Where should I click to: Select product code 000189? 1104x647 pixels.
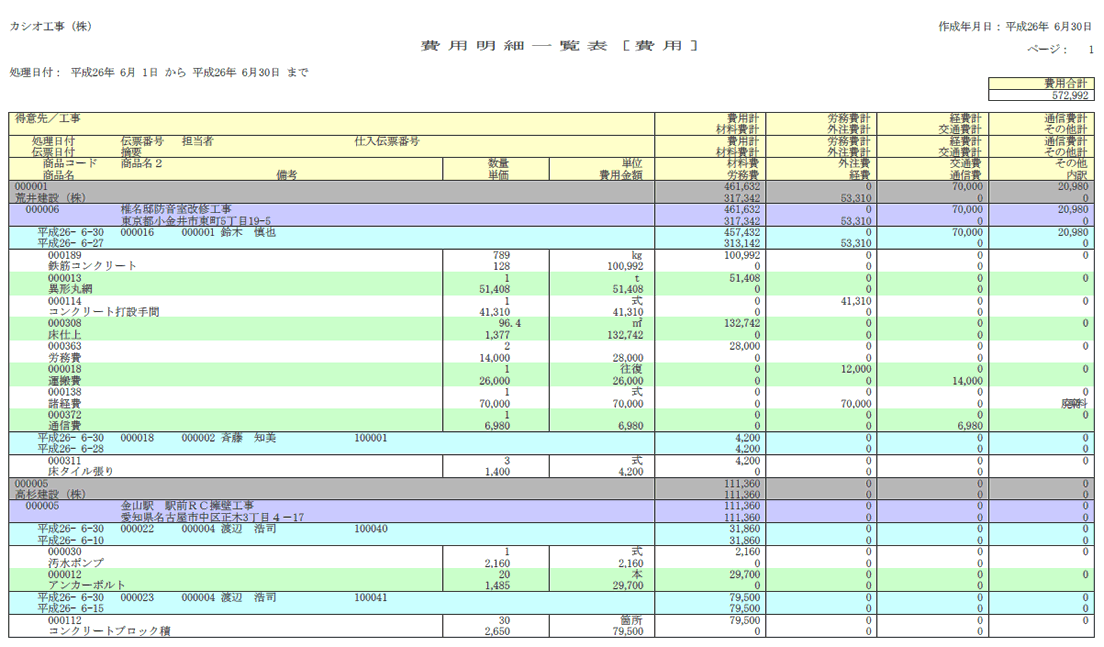pos(65,255)
